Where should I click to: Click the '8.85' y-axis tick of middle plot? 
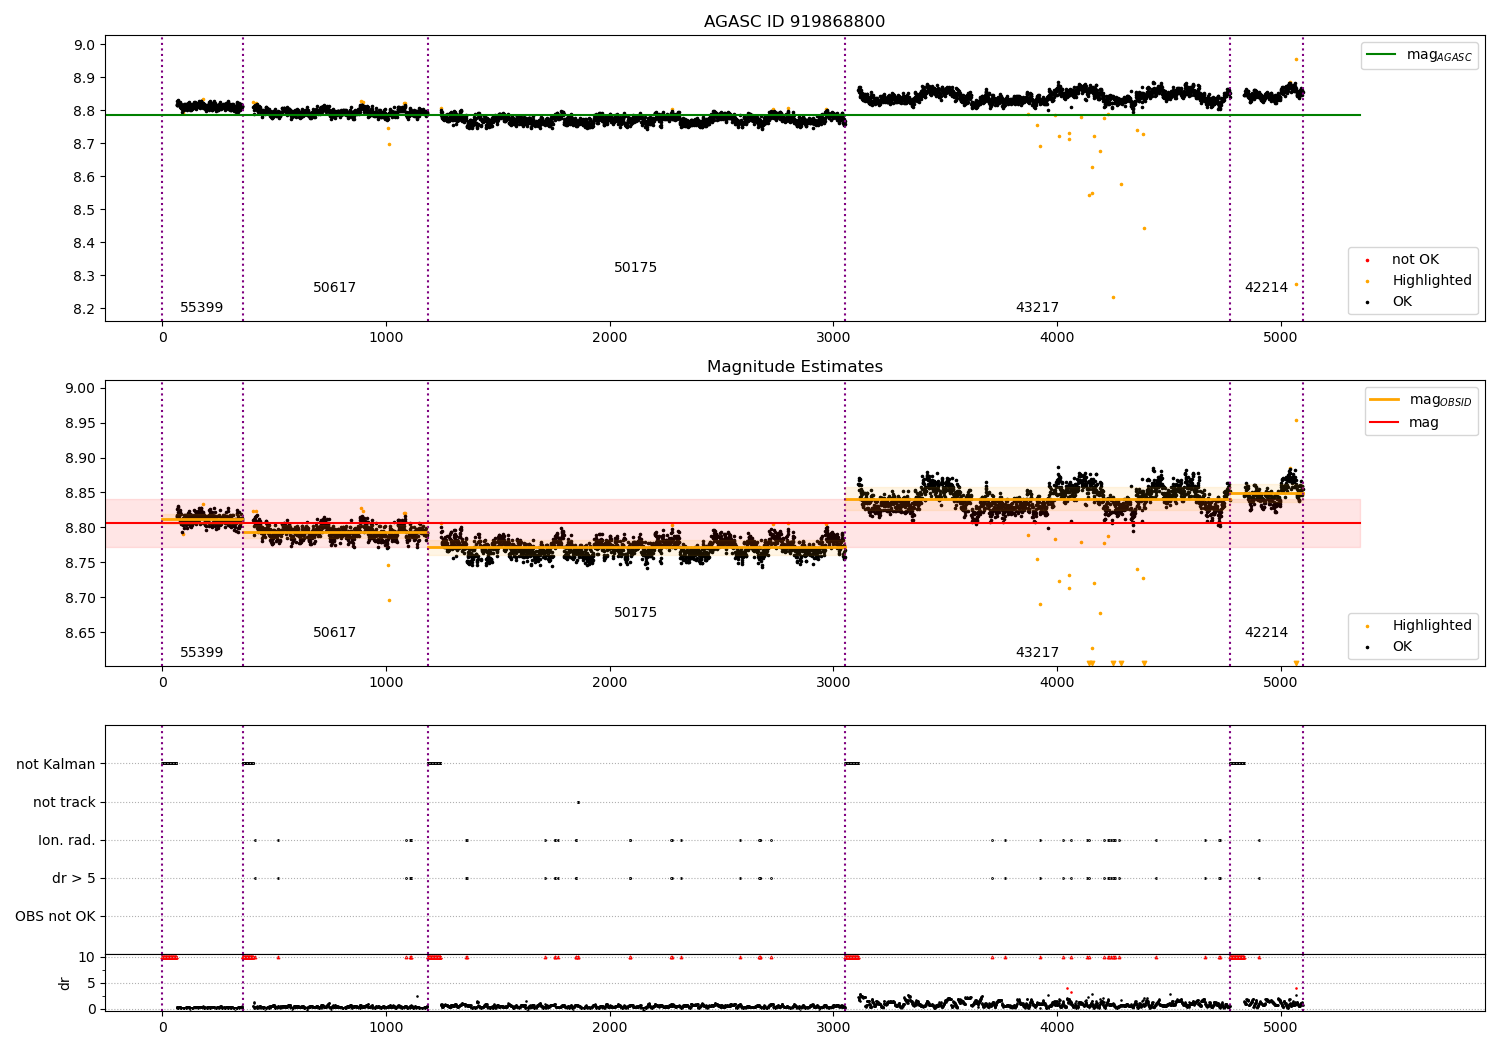81,493
